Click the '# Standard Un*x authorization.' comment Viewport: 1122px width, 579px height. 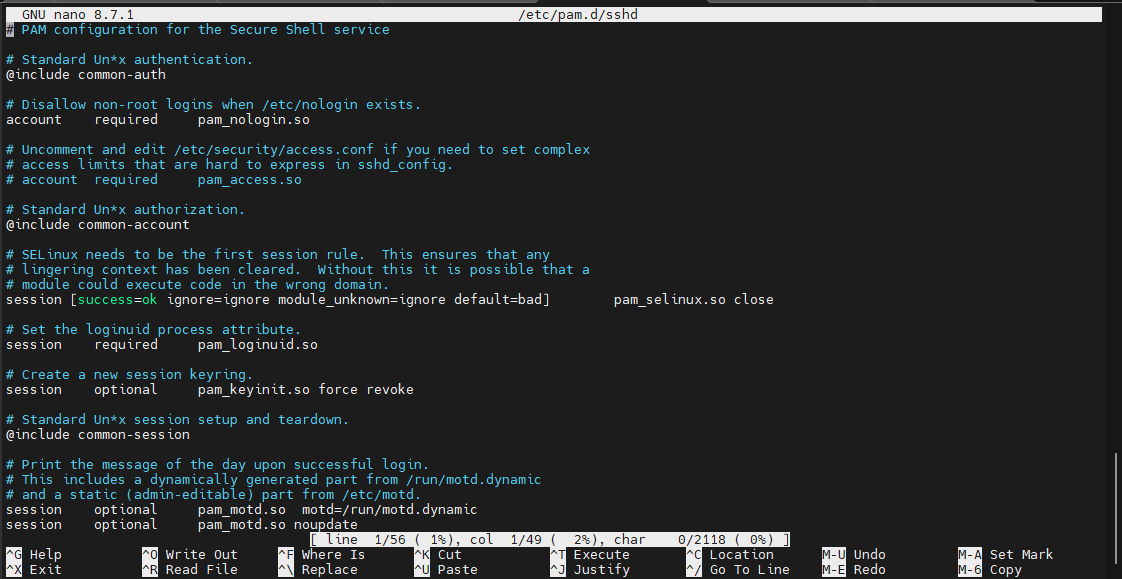126,210
